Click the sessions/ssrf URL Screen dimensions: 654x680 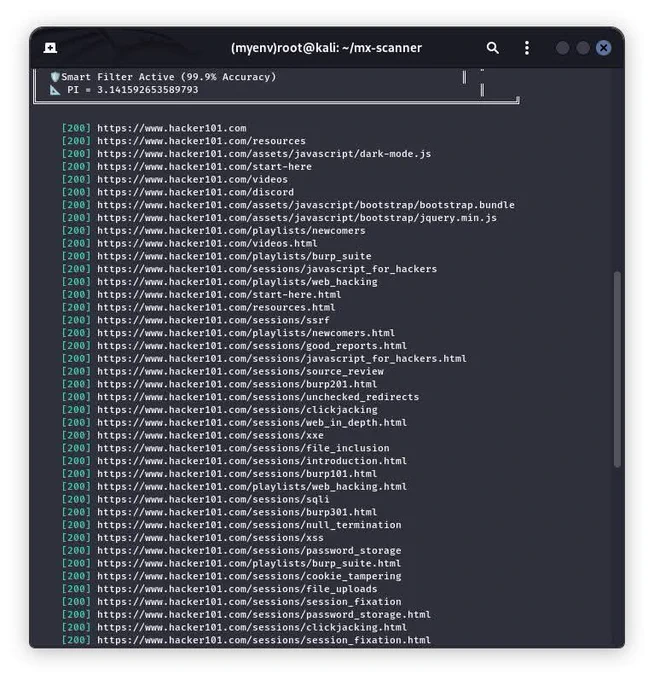(213, 320)
